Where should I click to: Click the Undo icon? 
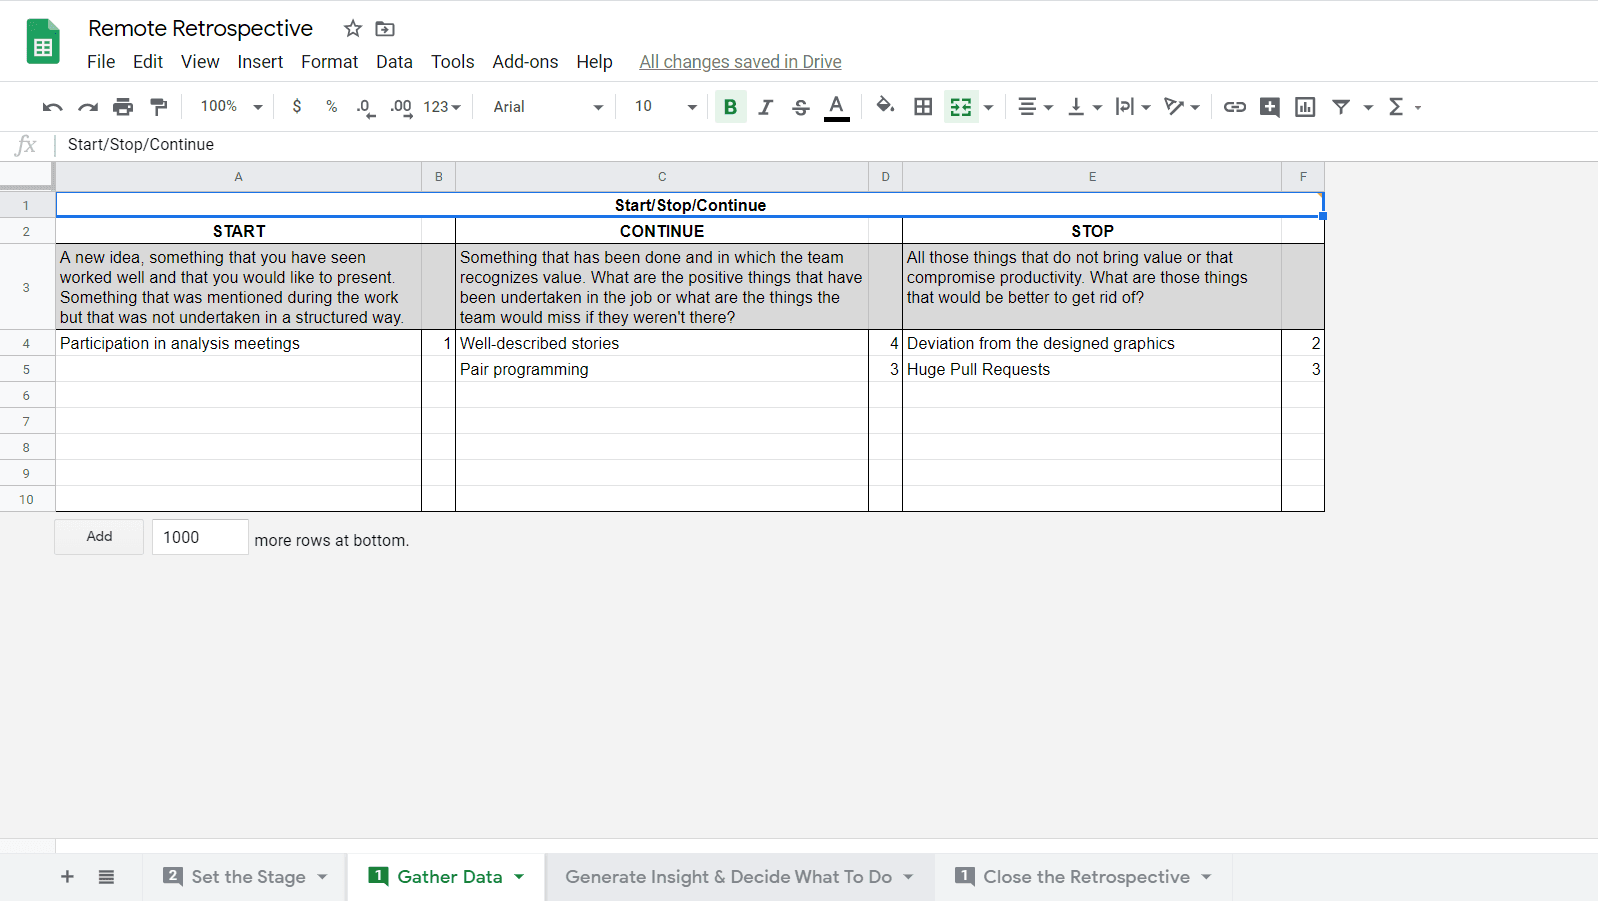(x=52, y=107)
